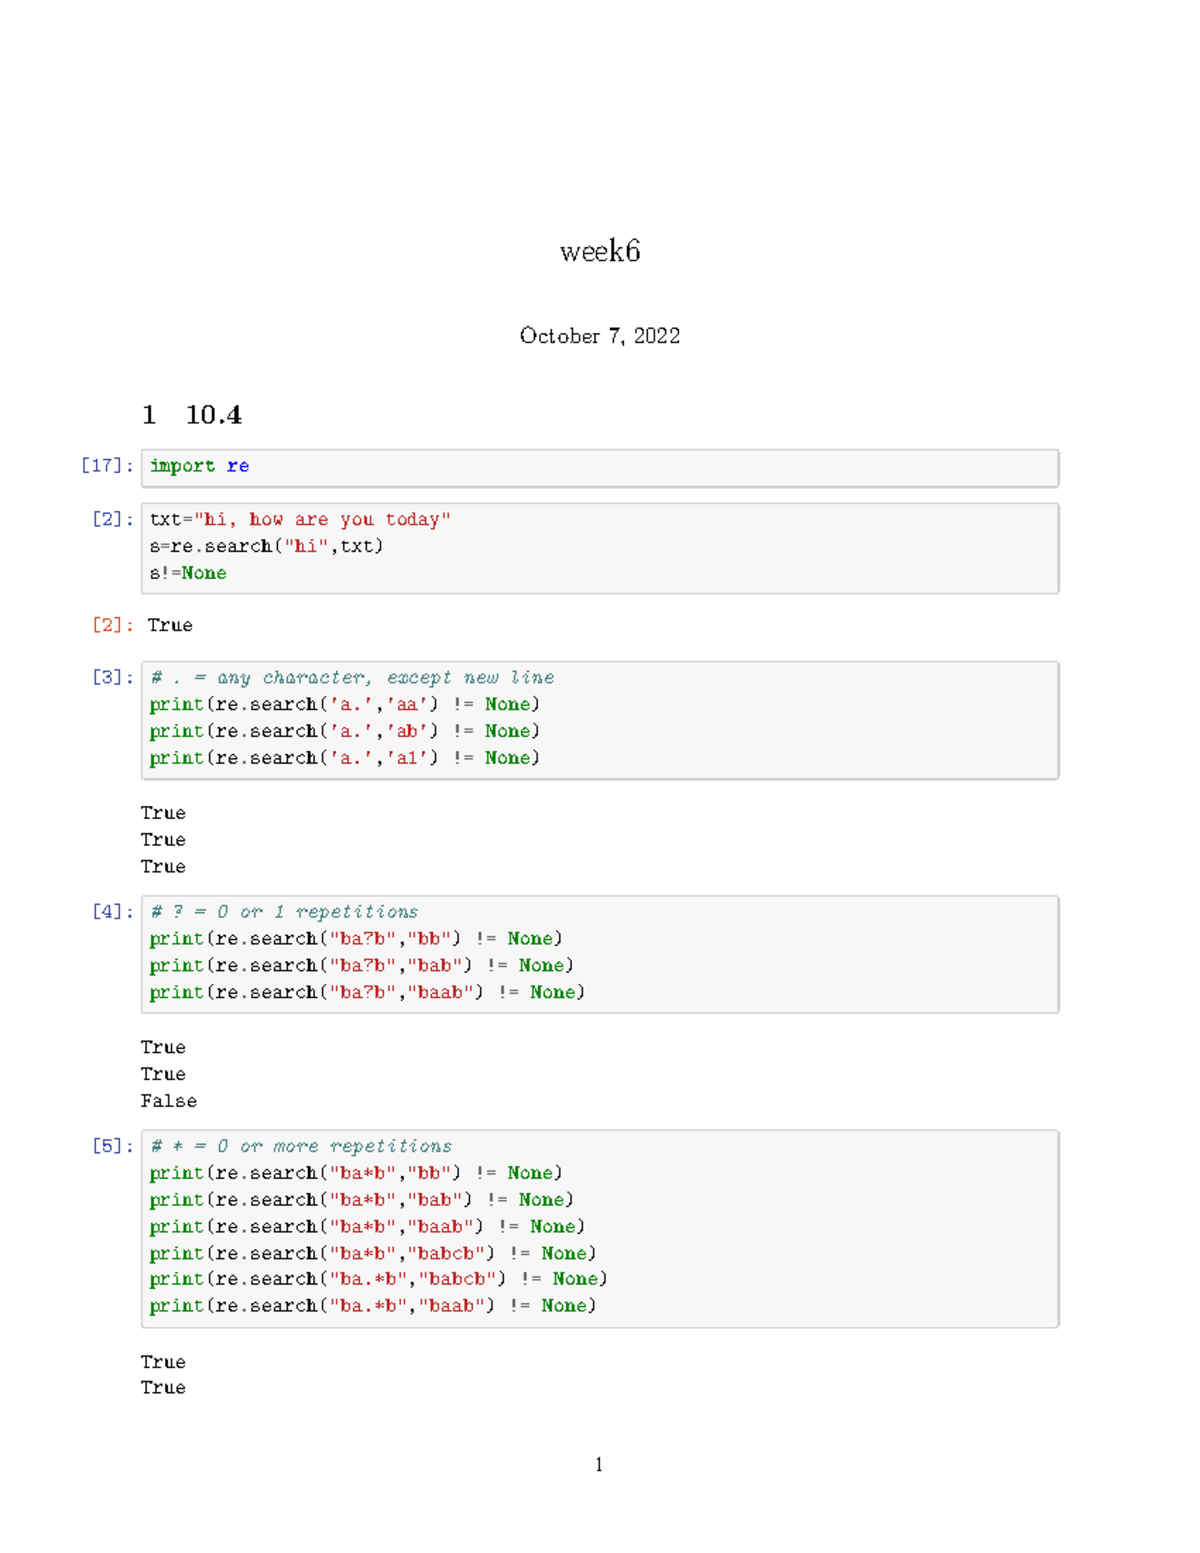Click the page number 1 at bottom
Image resolution: width=1200 pixels, height=1553 pixels.
tap(598, 1464)
